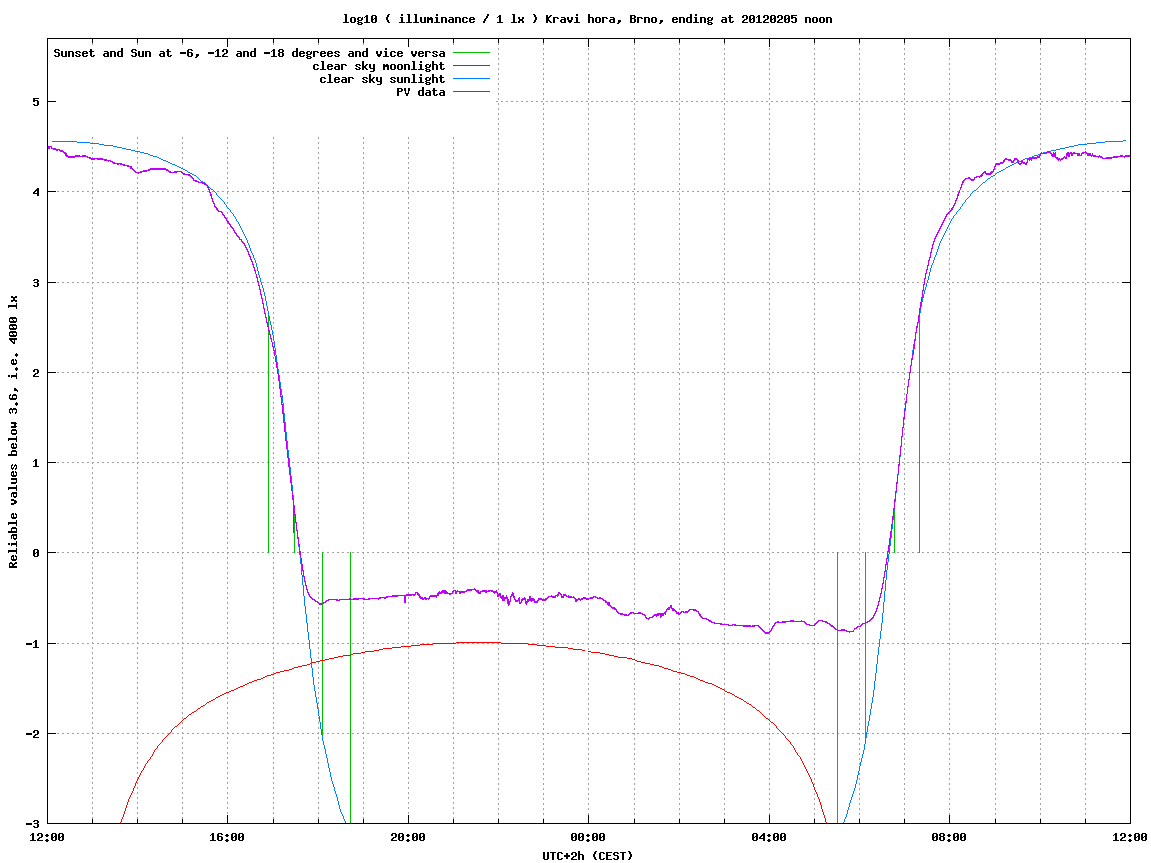
Task: Click the peak of the red moonlight curve
Action: click(x=477, y=642)
